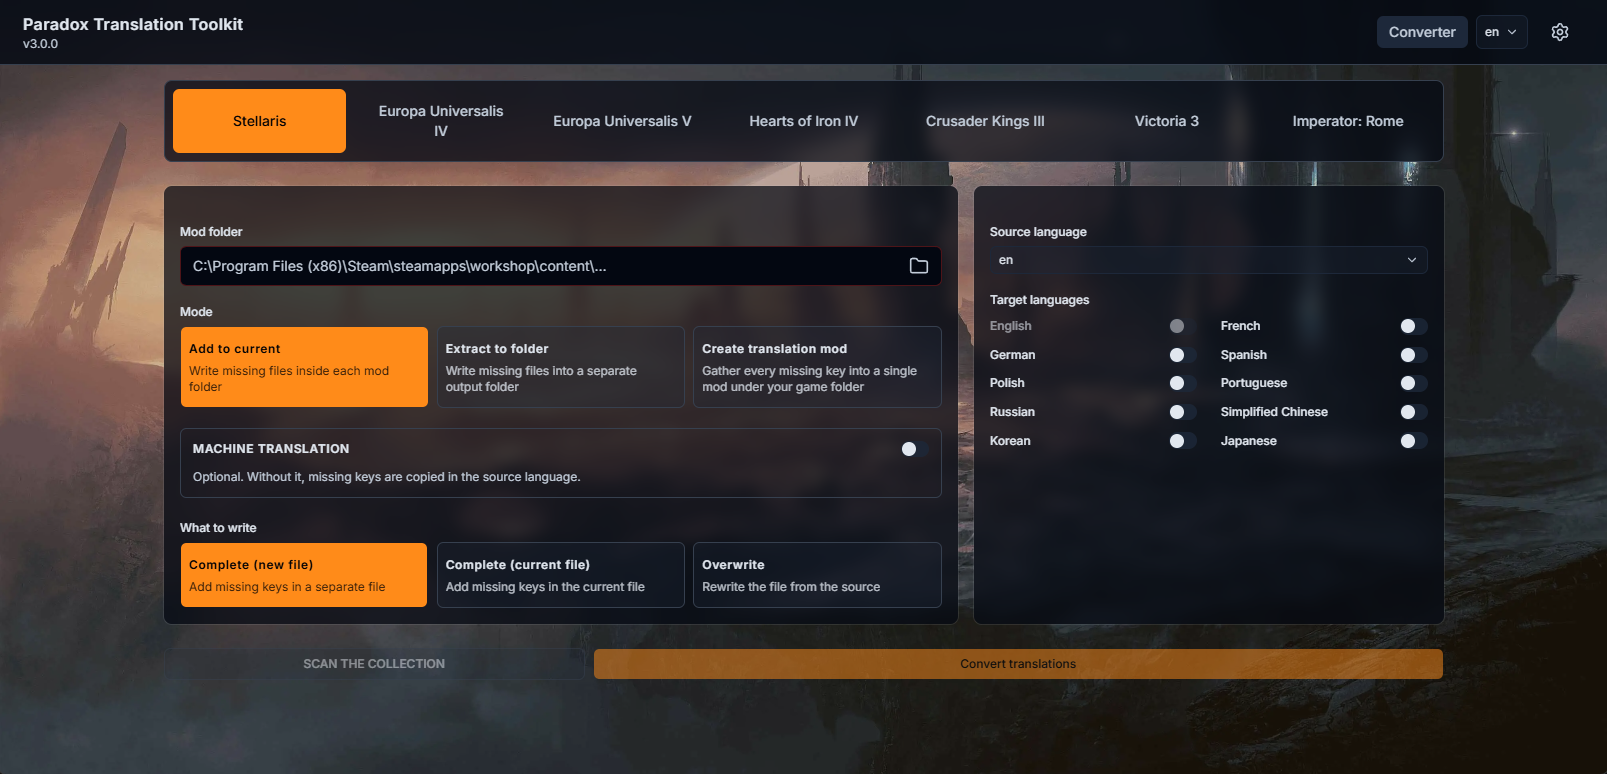1607x774 pixels.
Task: Click the Mod folder path field
Action: (x=560, y=266)
